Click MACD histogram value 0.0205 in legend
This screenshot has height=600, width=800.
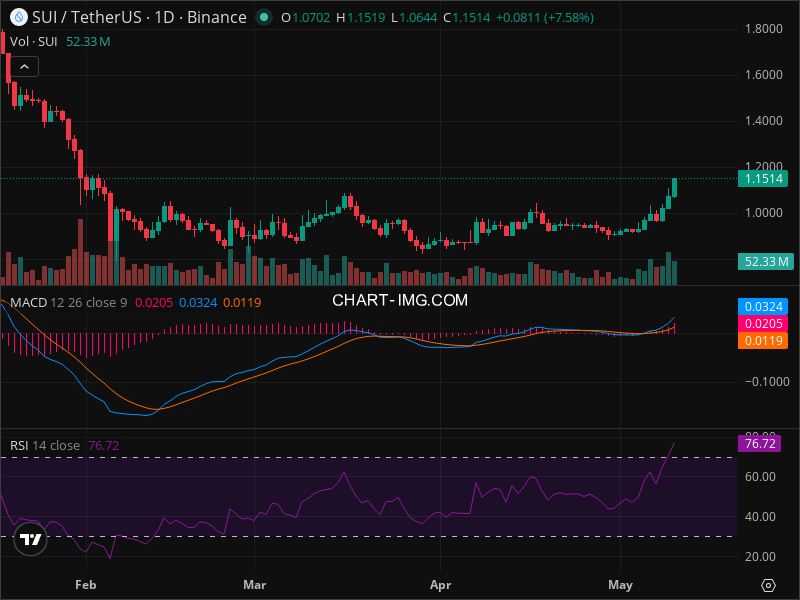click(154, 303)
